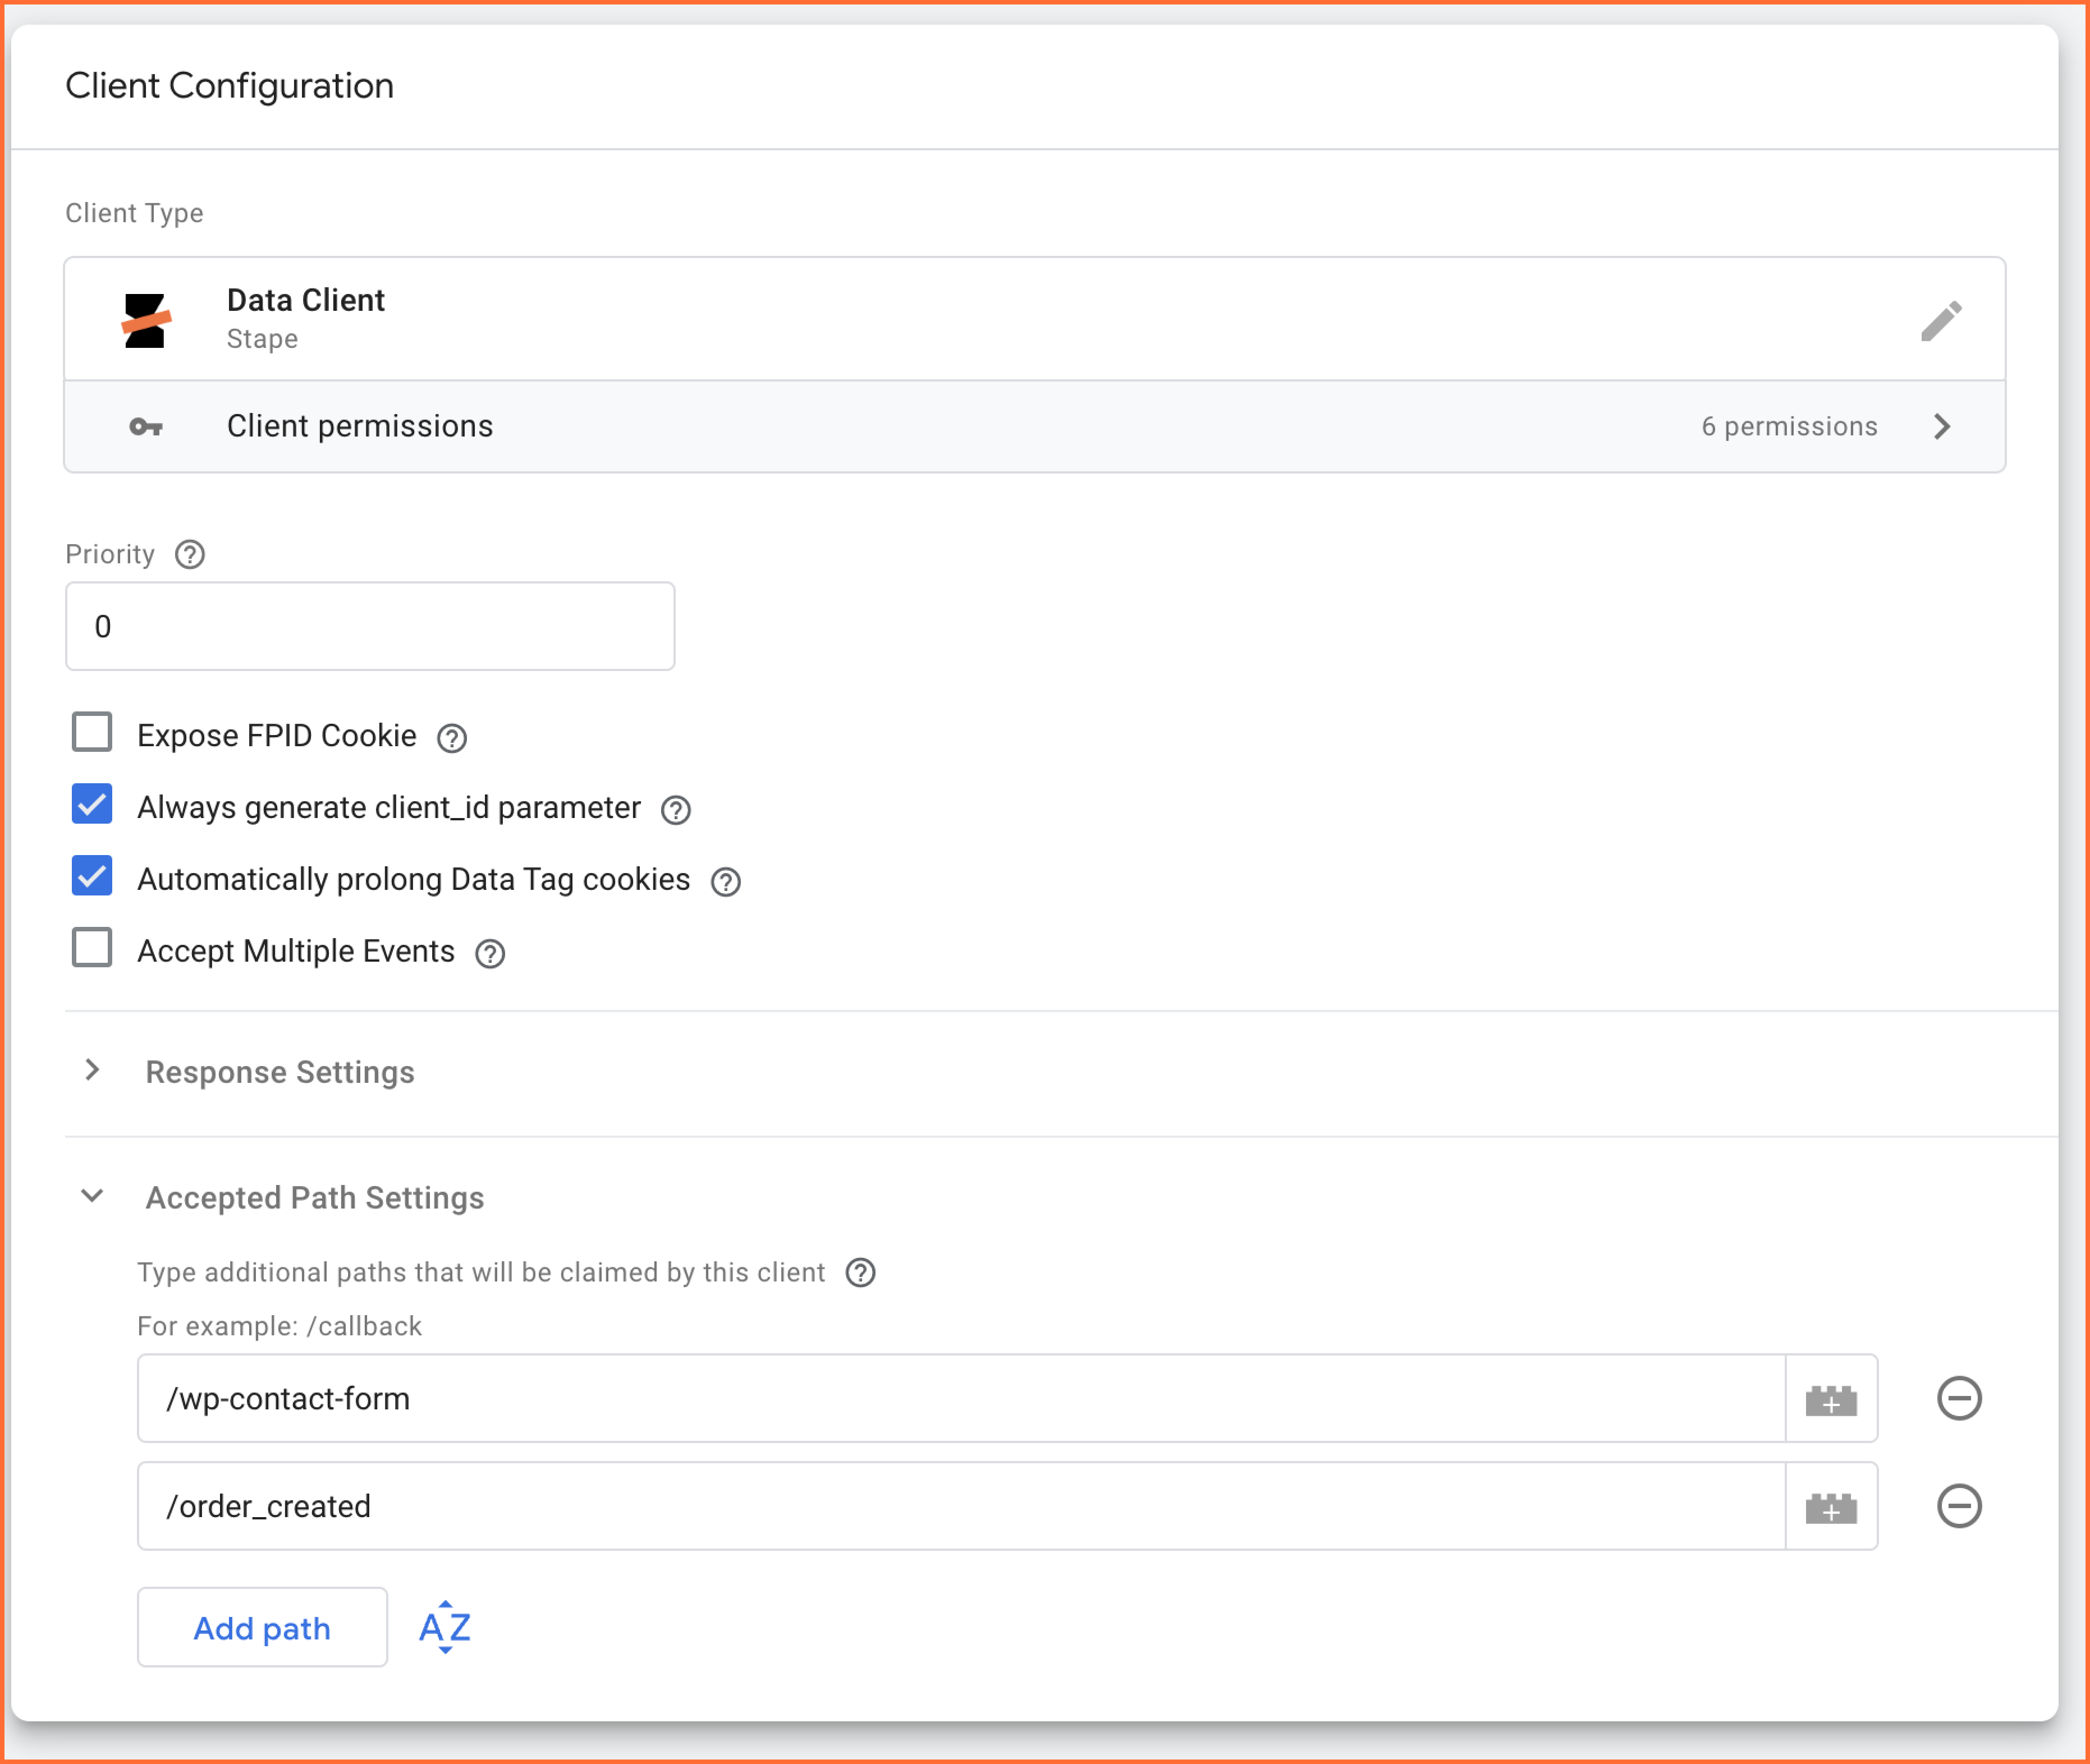Open Client permissions with the chevron arrow
The width and height of the screenshot is (2090, 1764).
coord(1942,427)
